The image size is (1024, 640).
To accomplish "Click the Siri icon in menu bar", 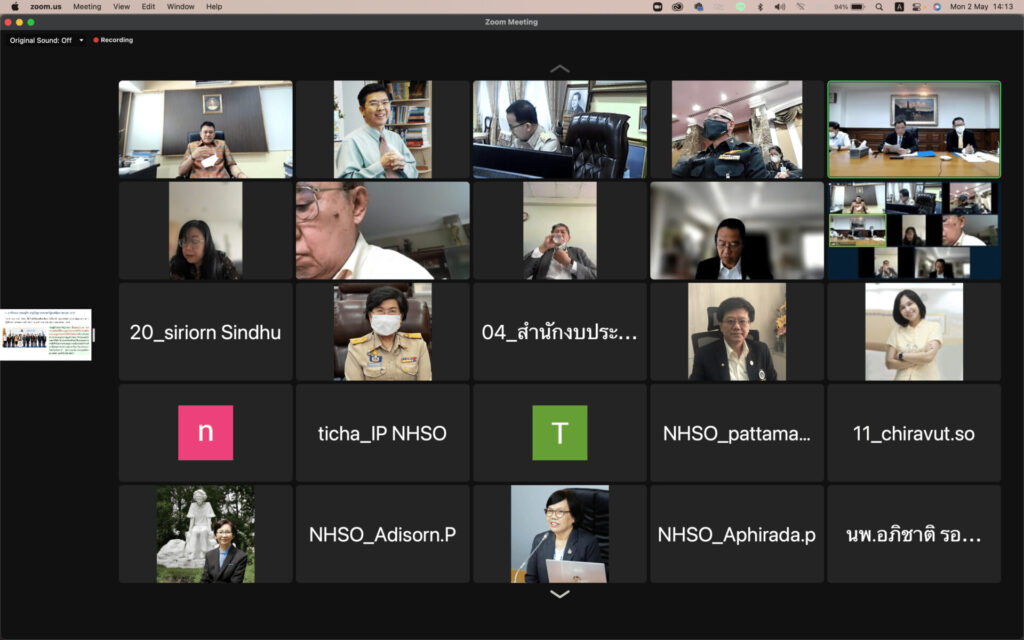I will coord(937,6).
